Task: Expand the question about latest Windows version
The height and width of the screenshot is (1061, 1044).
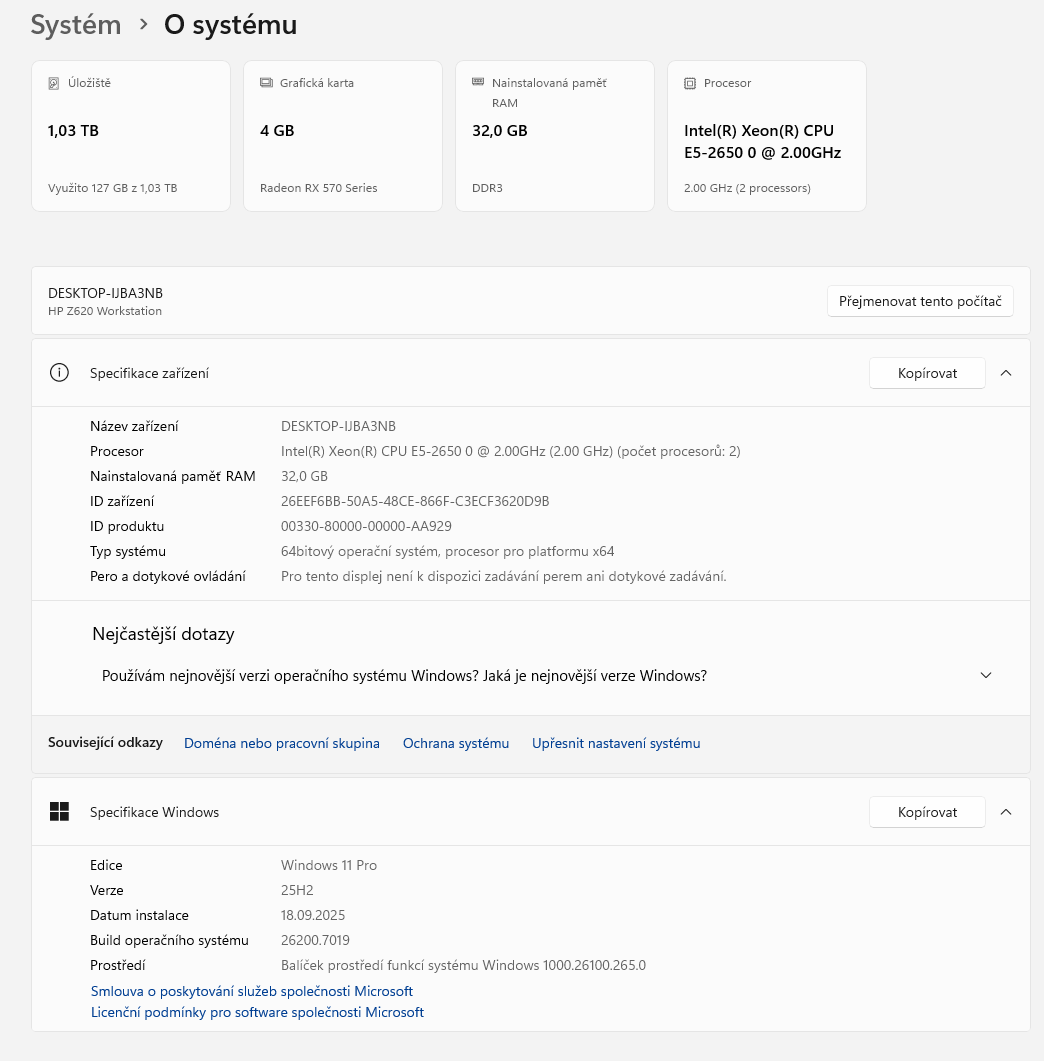Action: (986, 675)
